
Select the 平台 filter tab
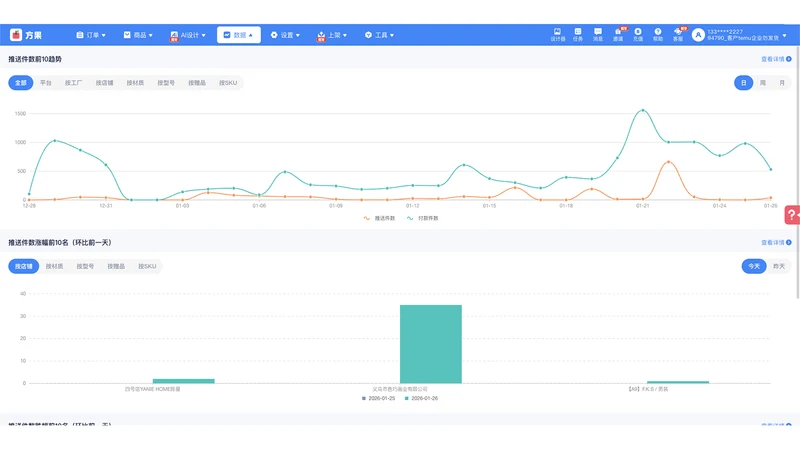(x=46, y=83)
